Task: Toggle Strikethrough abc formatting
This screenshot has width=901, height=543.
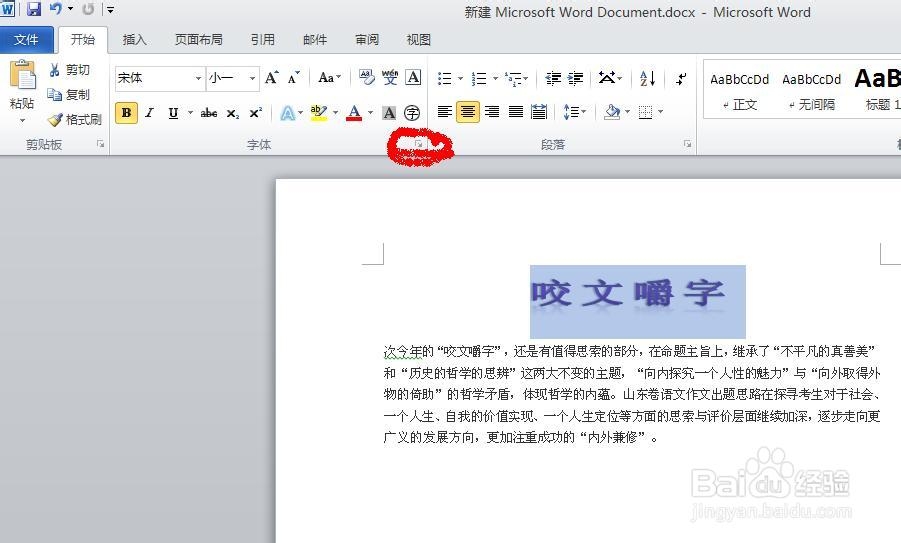Action: [x=209, y=113]
